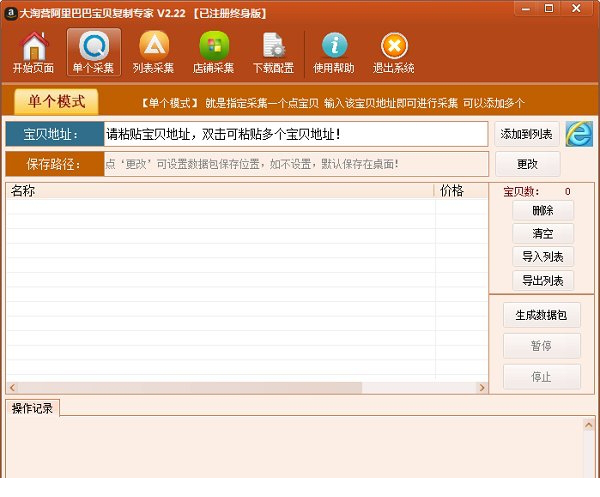Click the app logo in title bar
This screenshot has height=497, width=600.
coord(10,13)
